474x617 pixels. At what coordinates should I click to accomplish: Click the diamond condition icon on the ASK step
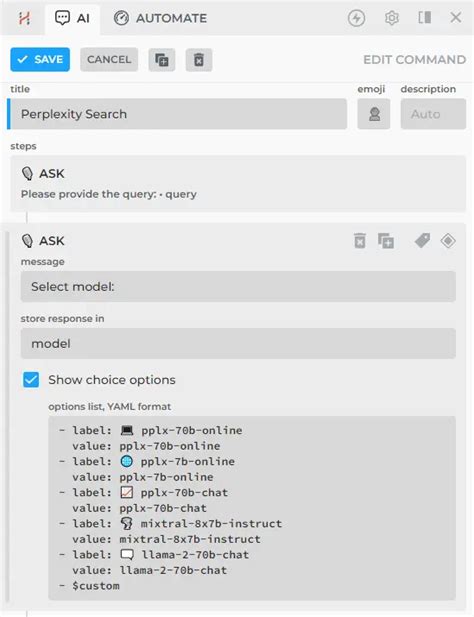pos(448,240)
